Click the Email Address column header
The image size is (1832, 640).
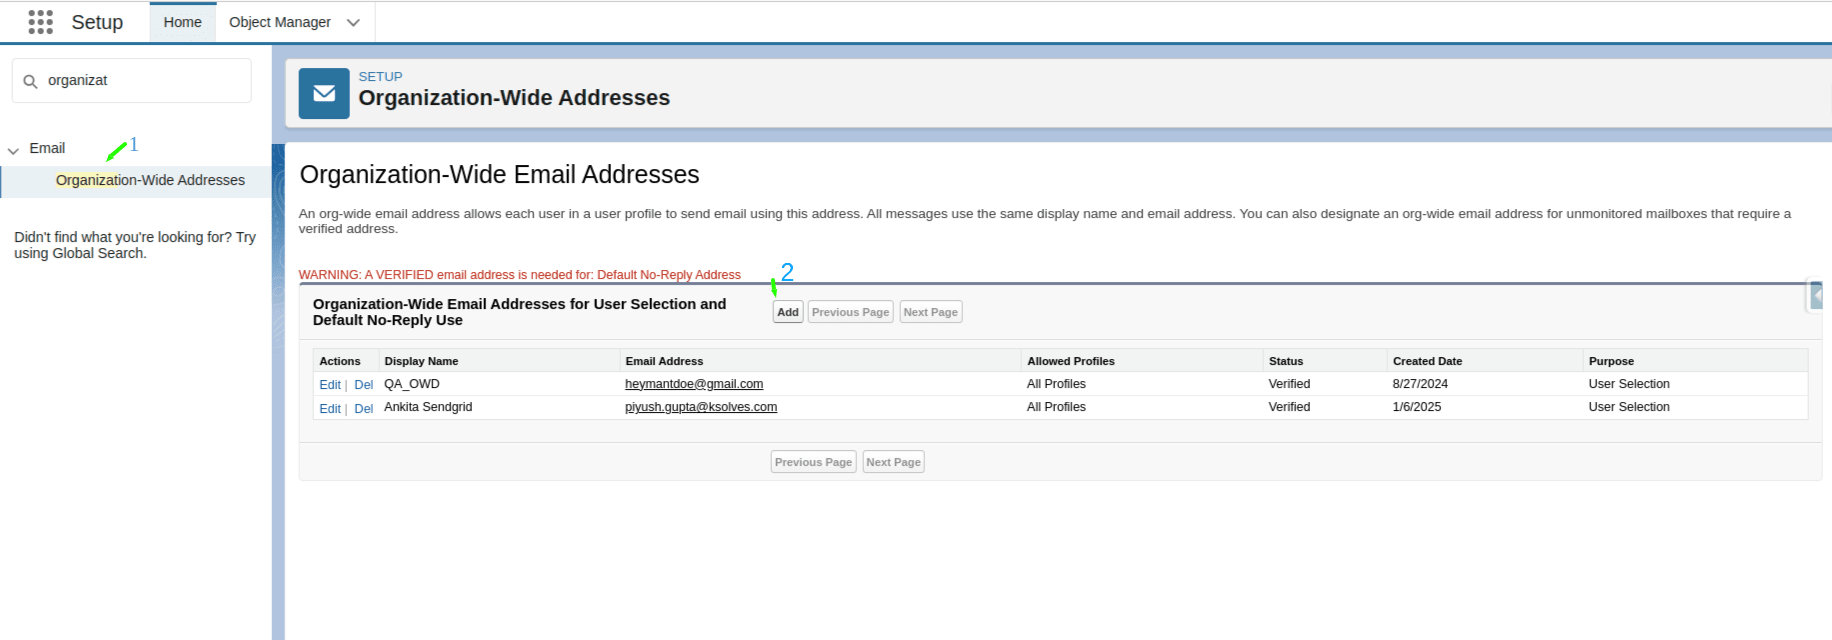[x=664, y=361]
